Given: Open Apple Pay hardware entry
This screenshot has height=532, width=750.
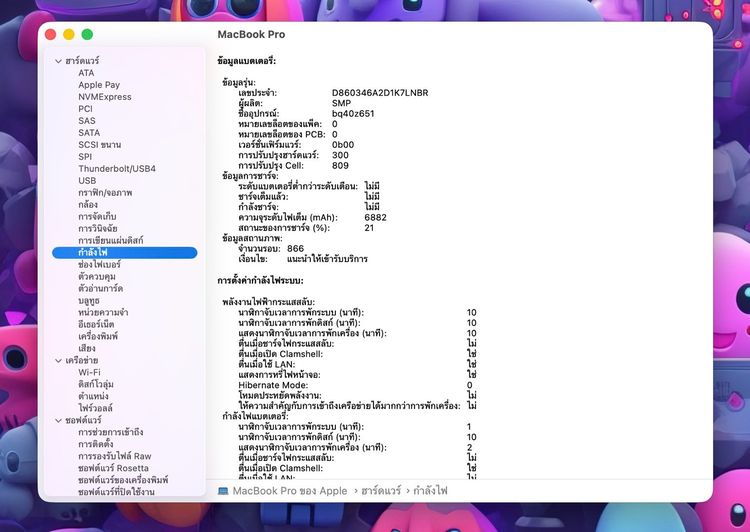Looking at the screenshot, I should (99, 85).
